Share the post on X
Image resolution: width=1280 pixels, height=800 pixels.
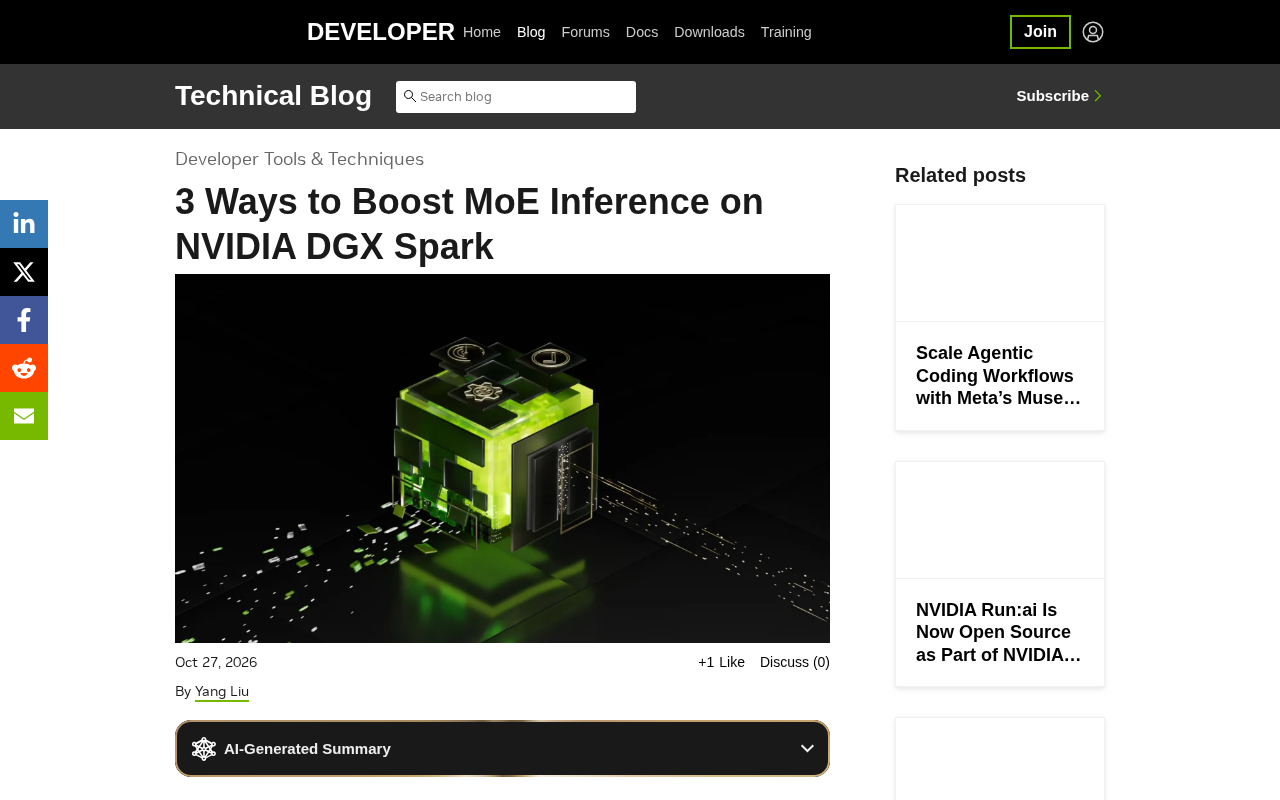pos(24,272)
